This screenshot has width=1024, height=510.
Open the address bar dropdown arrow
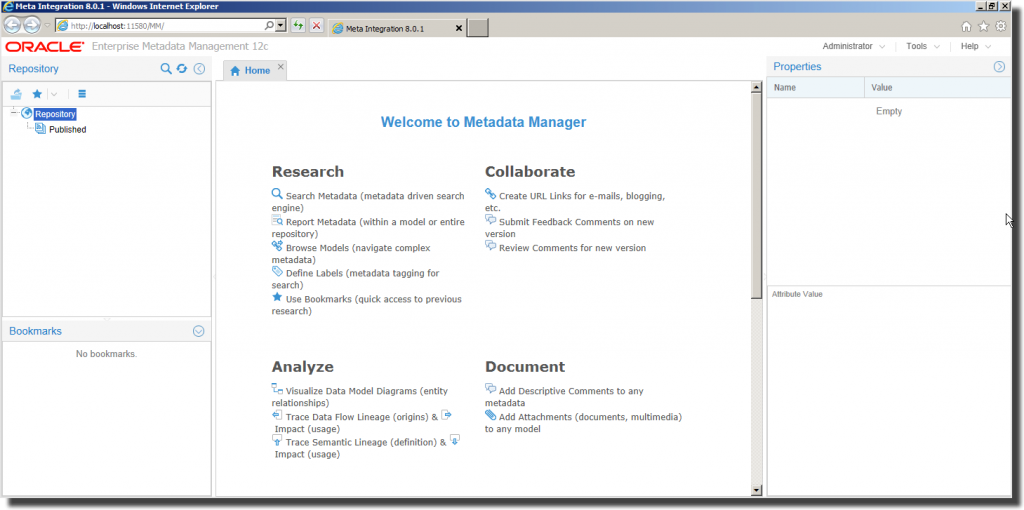point(281,25)
